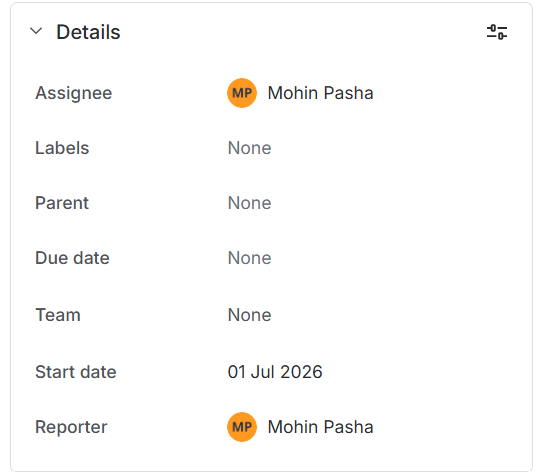Select the Assignee name Mohin Pasha

pyautogui.click(x=320, y=93)
